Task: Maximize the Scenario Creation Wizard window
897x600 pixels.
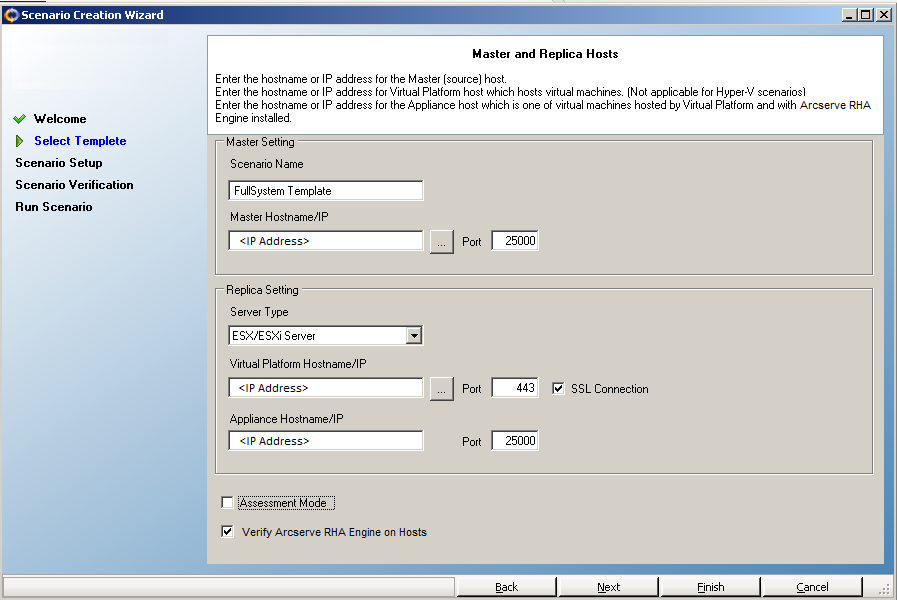Action: pyautogui.click(x=866, y=15)
